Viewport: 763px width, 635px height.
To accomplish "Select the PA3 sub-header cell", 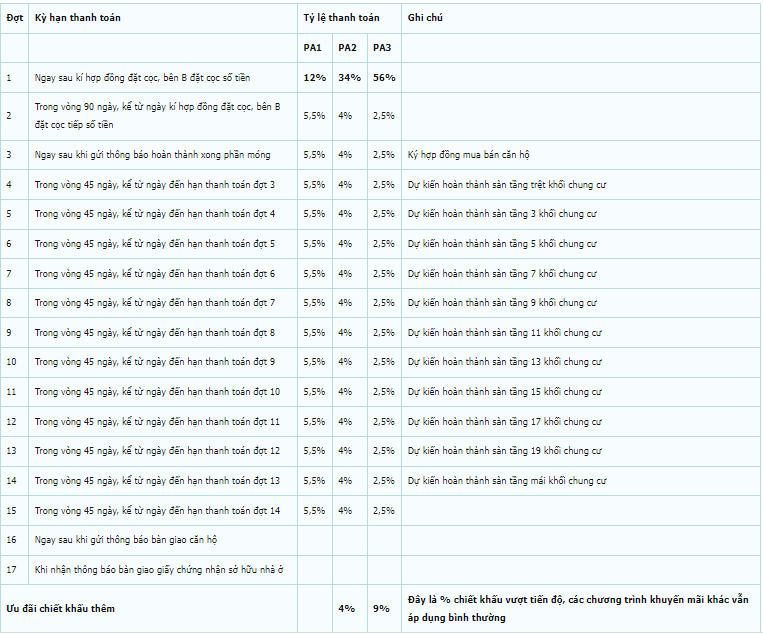I will (x=382, y=48).
